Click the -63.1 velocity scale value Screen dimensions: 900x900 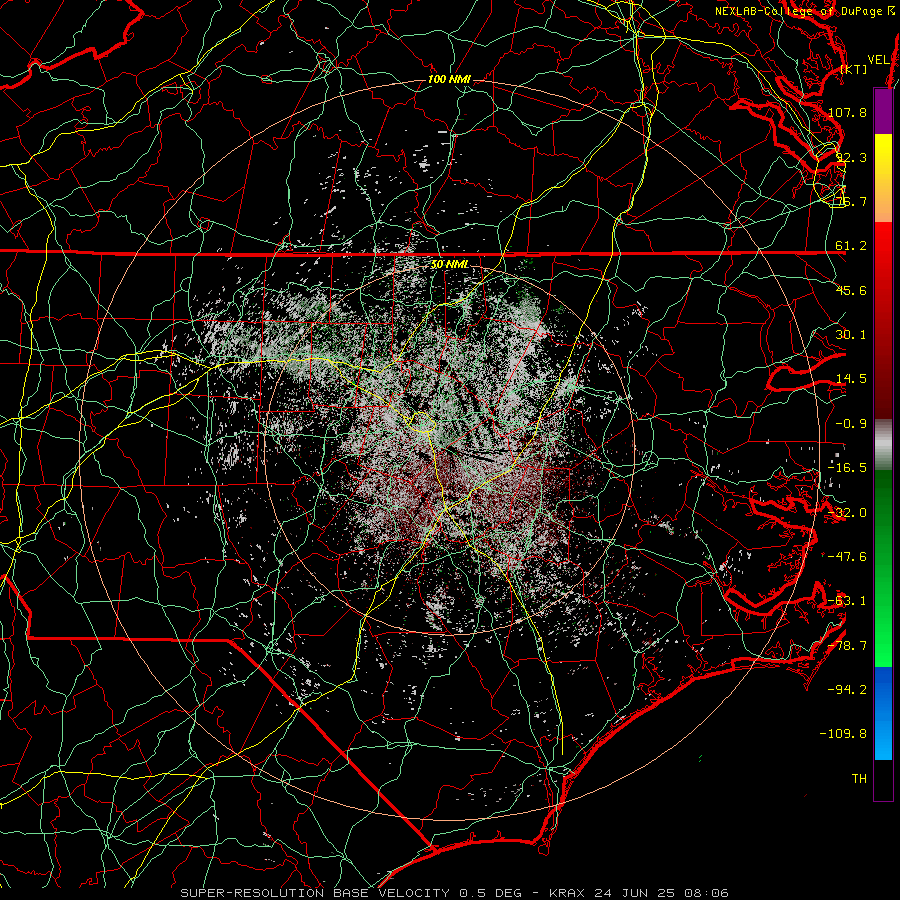click(x=847, y=601)
